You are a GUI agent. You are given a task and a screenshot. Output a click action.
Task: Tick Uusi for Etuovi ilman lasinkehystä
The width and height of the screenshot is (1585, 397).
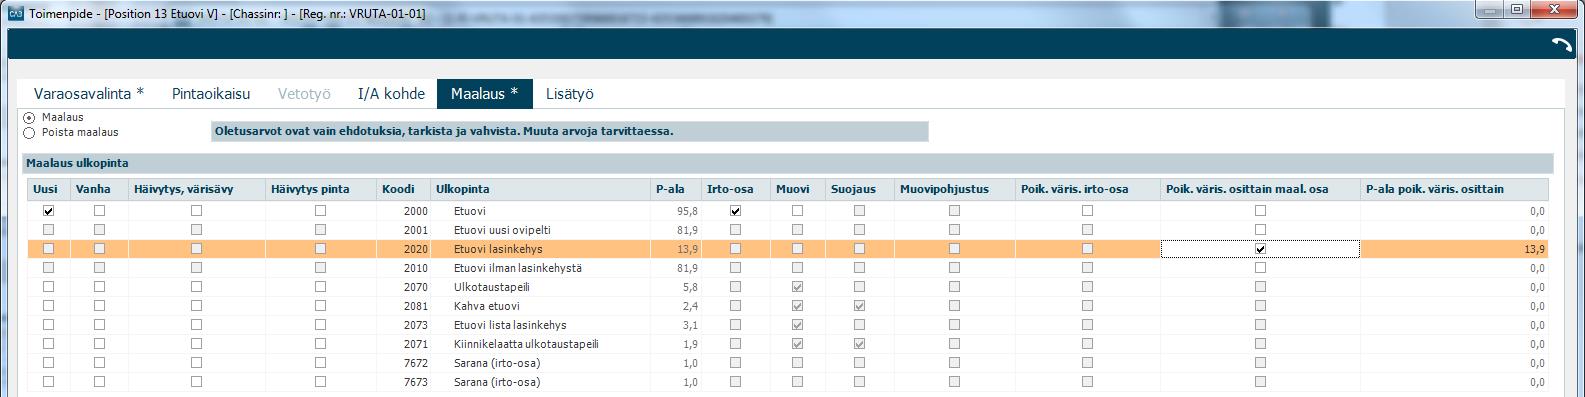coord(49,268)
